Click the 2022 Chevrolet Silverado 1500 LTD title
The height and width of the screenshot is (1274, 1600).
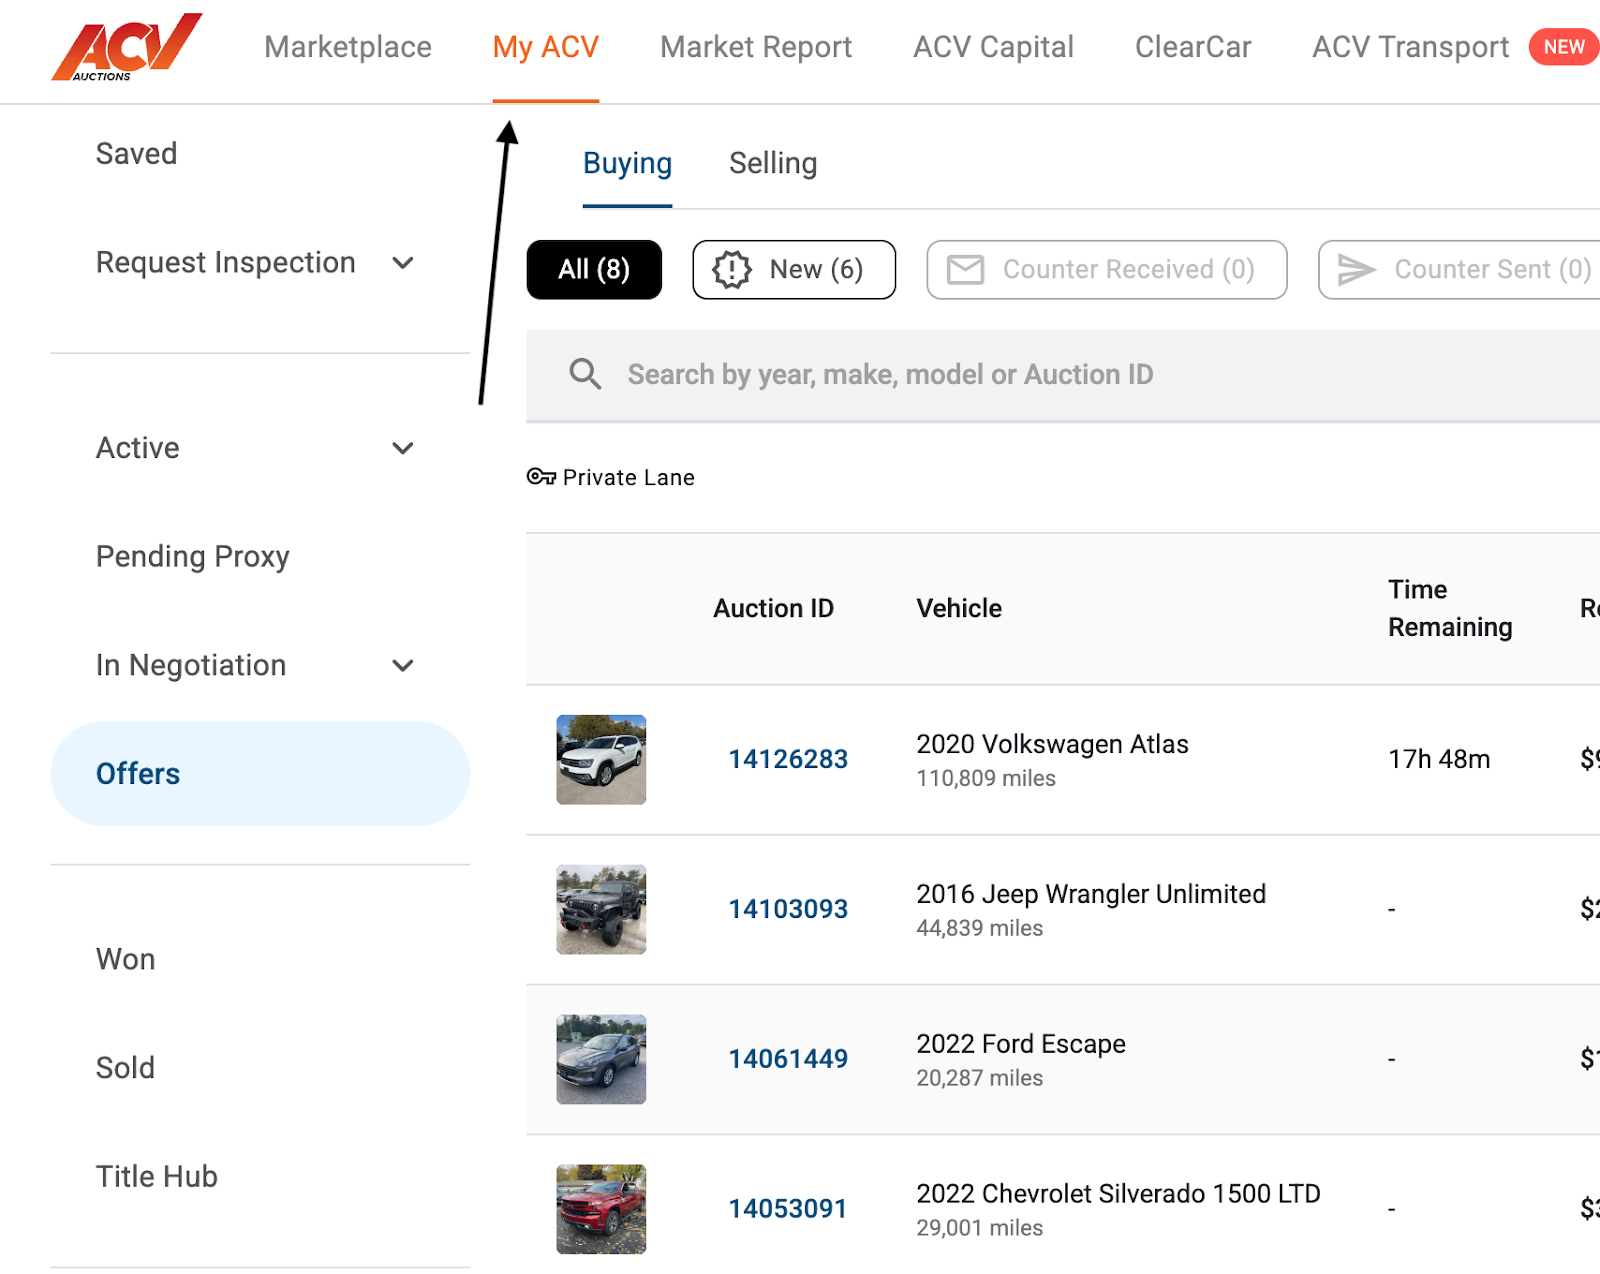click(1118, 1194)
